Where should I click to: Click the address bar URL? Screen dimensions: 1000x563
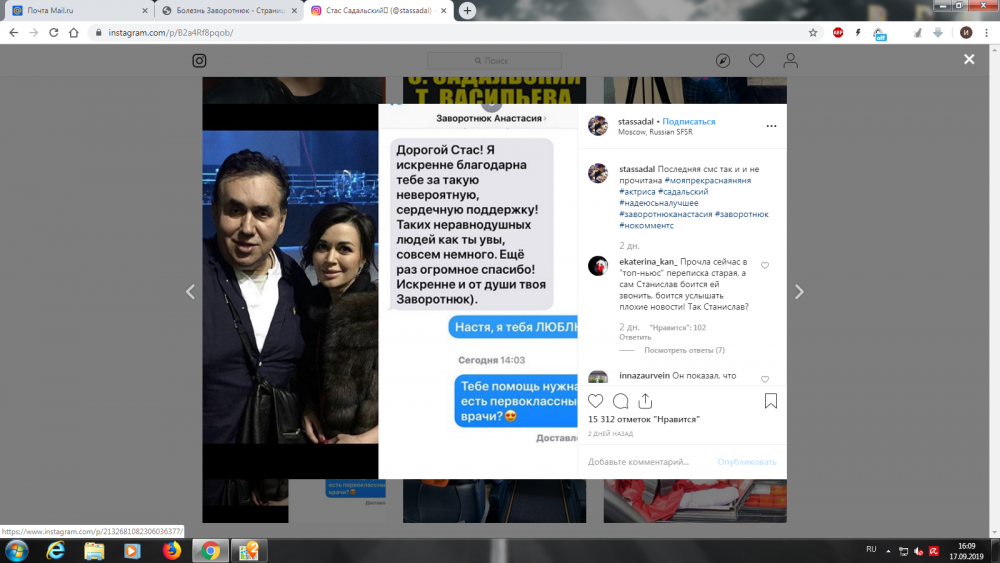170,33
